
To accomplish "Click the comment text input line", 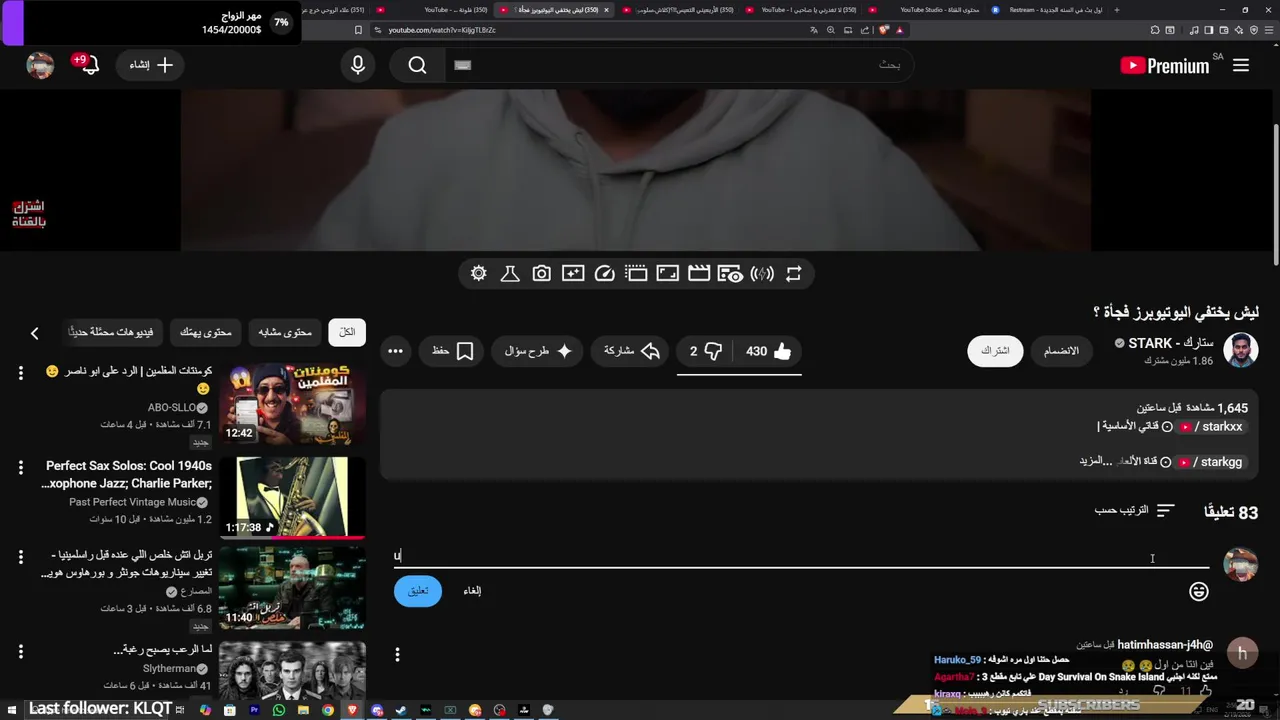I will pyautogui.click(x=801, y=556).
